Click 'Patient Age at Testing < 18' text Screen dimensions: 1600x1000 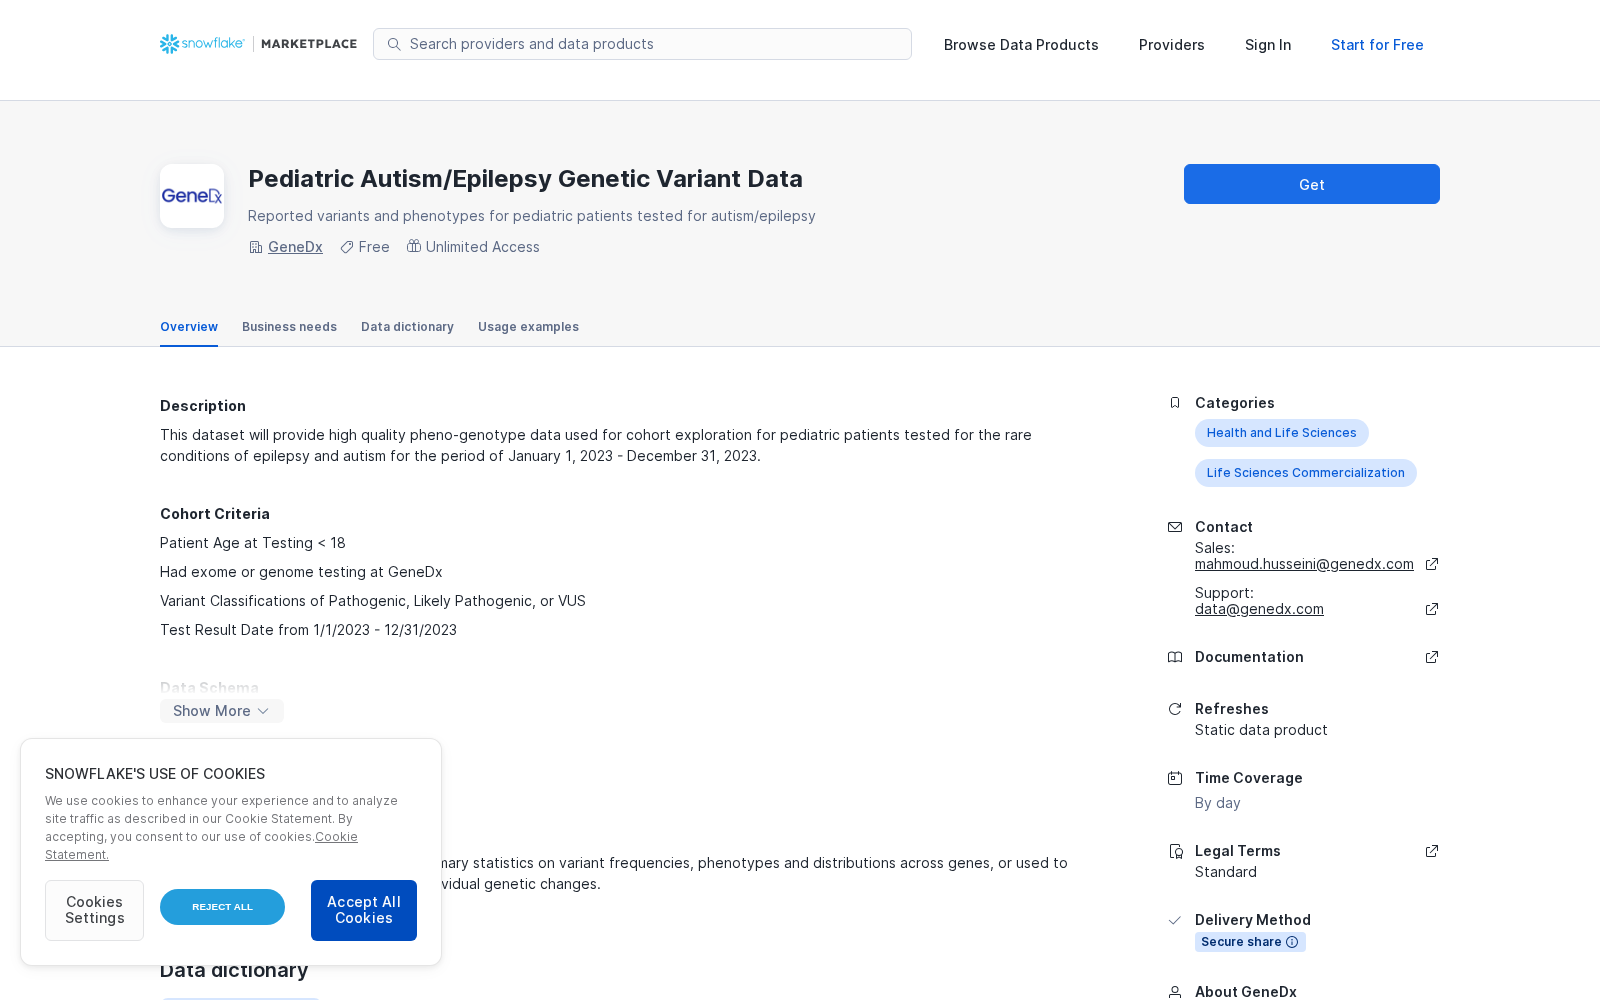coord(253,543)
